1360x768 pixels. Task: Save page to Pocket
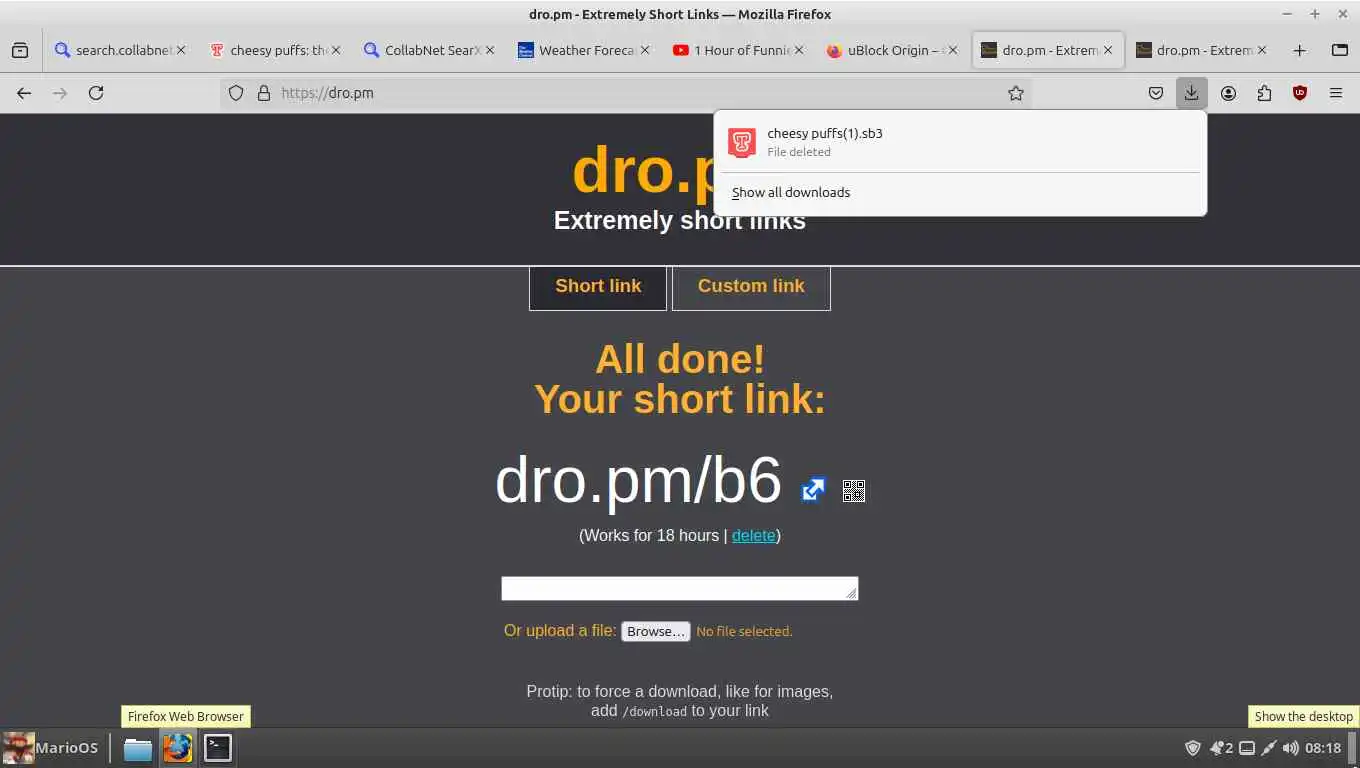pos(1155,93)
